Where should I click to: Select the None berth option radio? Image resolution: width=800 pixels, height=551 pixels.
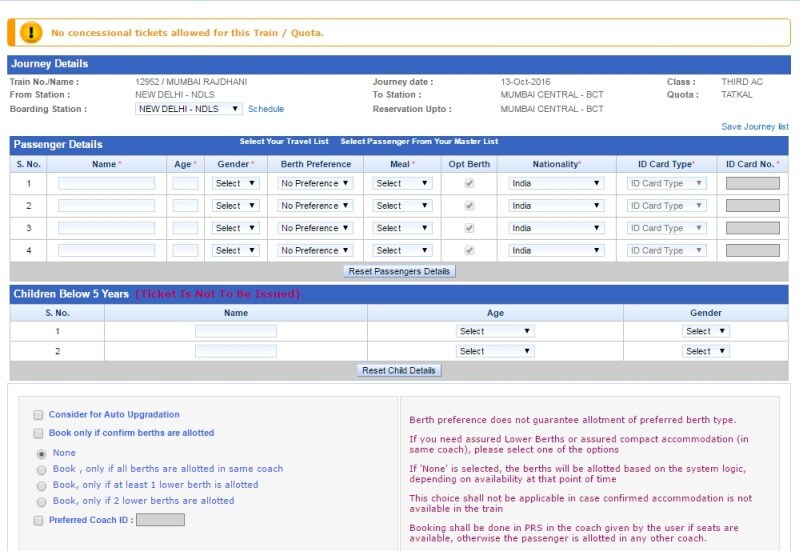[x=42, y=454]
